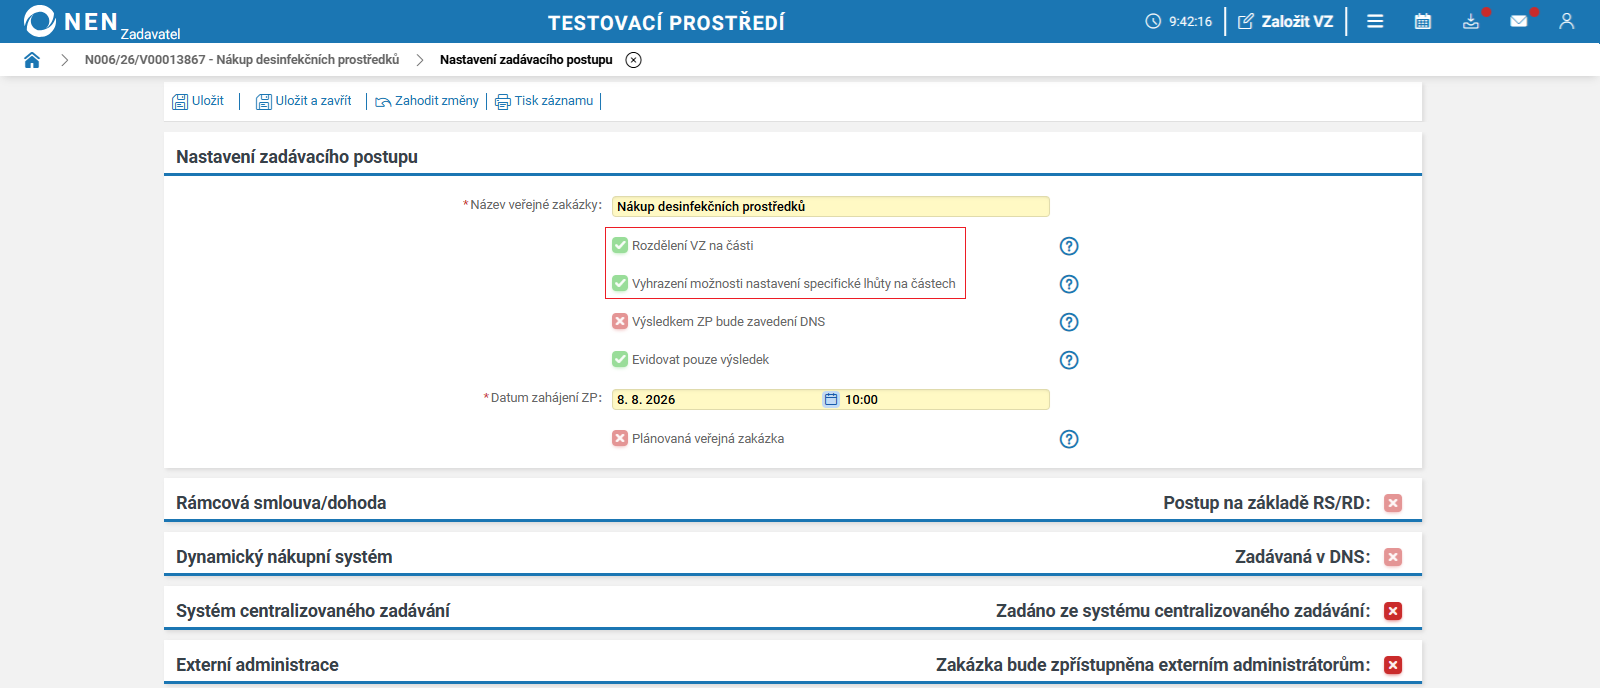Click Zahodit změny
Viewport: 1600px width, 688px height.
[x=427, y=101]
